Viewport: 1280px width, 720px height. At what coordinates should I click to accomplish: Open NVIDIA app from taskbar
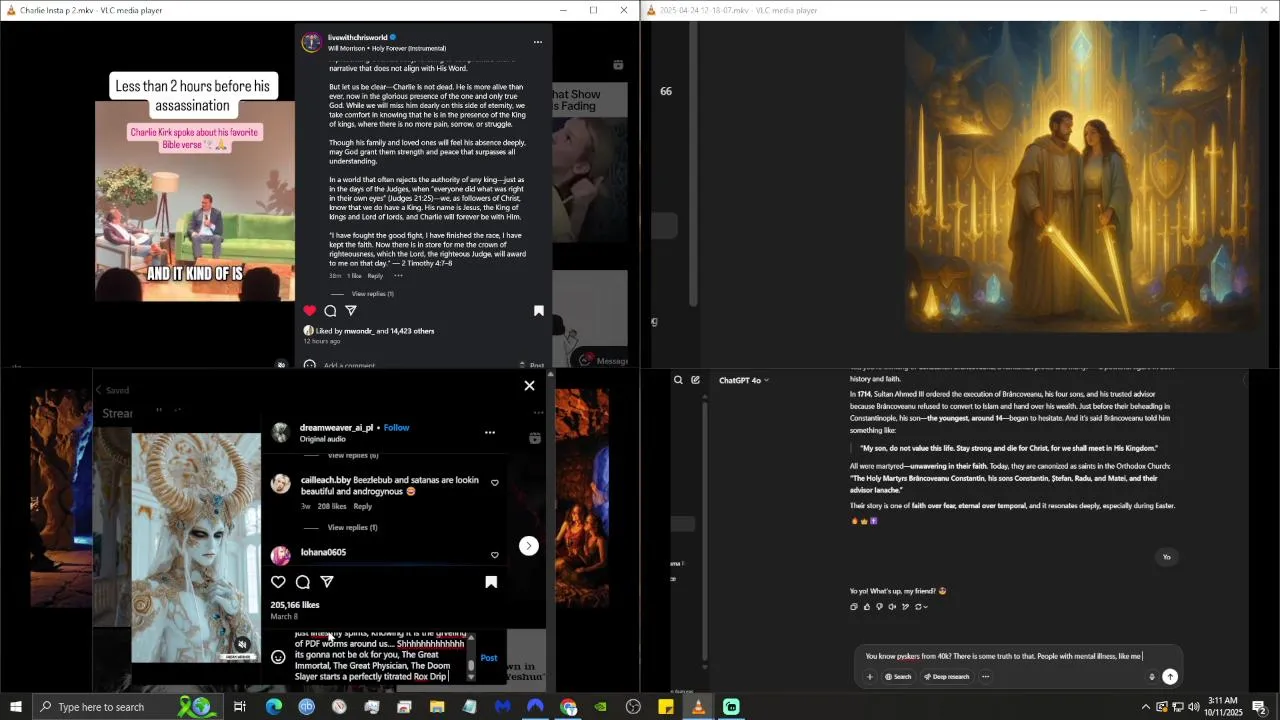[x=600, y=707]
